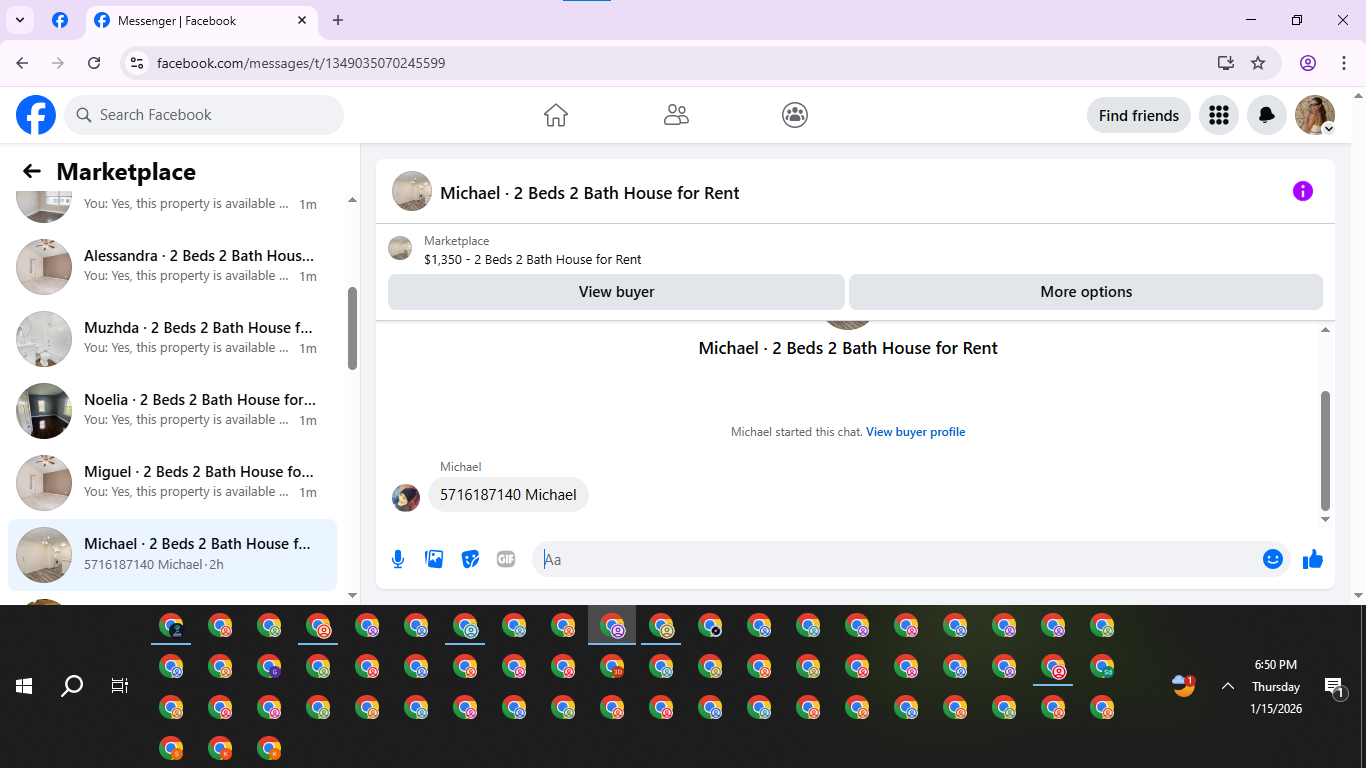Open the apps menu grid icon
Image resolution: width=1366 pixels, height=768 pixels.
[x=1218, y=116]
